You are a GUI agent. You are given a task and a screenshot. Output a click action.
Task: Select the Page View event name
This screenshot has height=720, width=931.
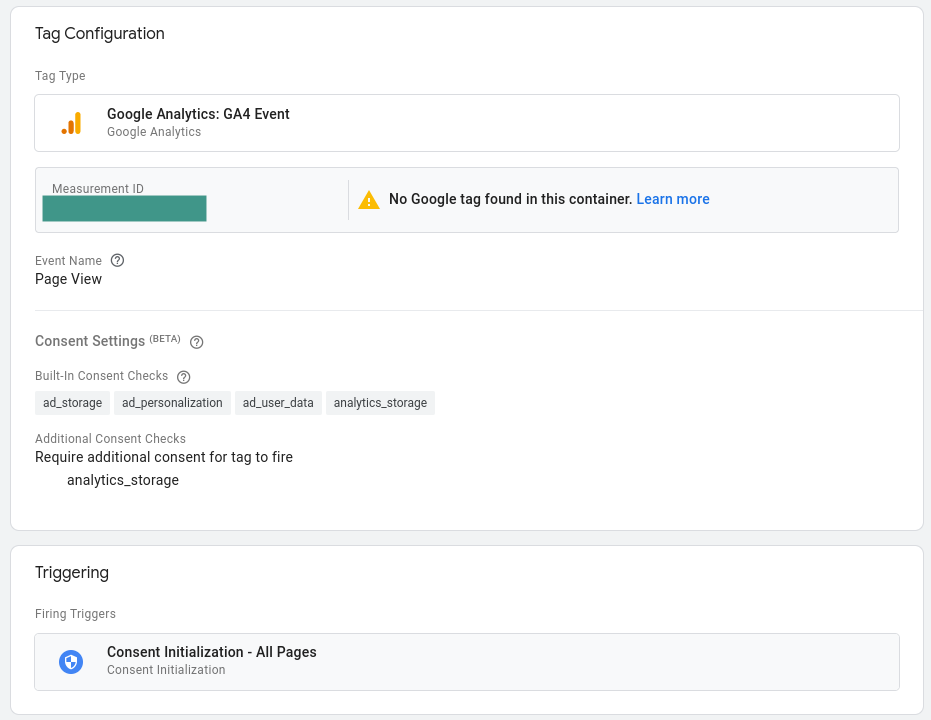tap(68, 279)
